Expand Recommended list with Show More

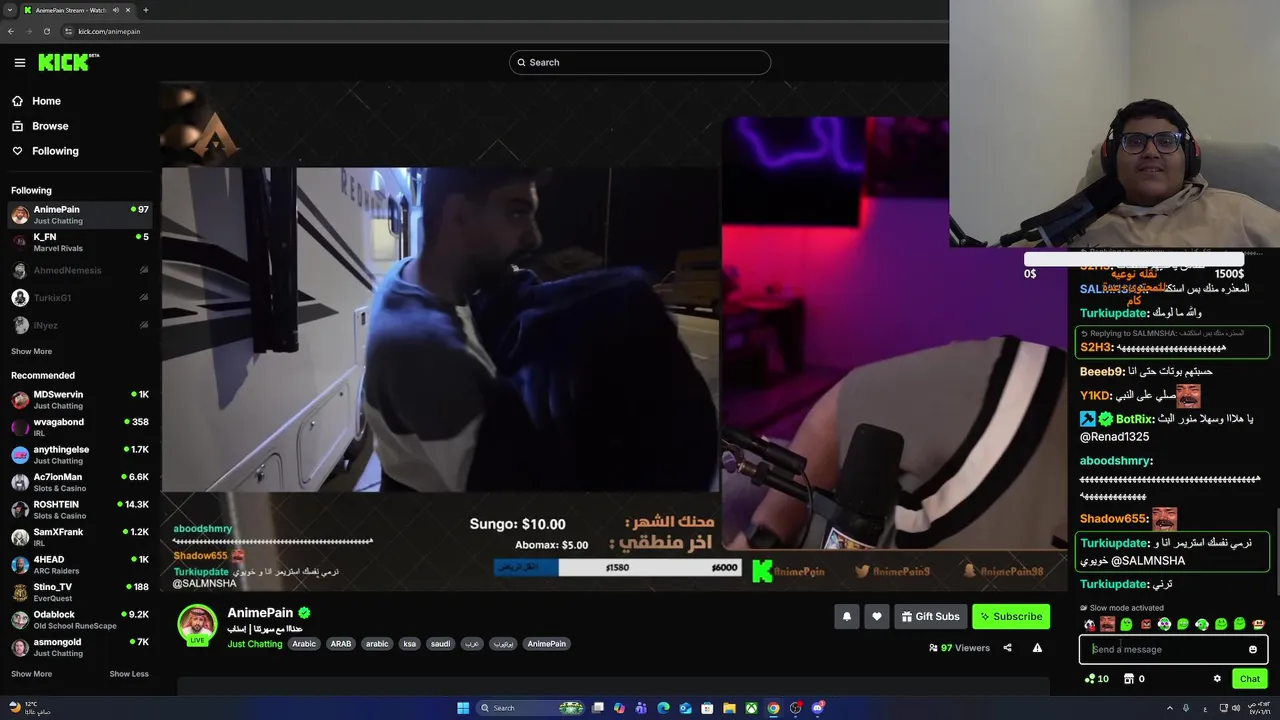(x=31, y=674)
